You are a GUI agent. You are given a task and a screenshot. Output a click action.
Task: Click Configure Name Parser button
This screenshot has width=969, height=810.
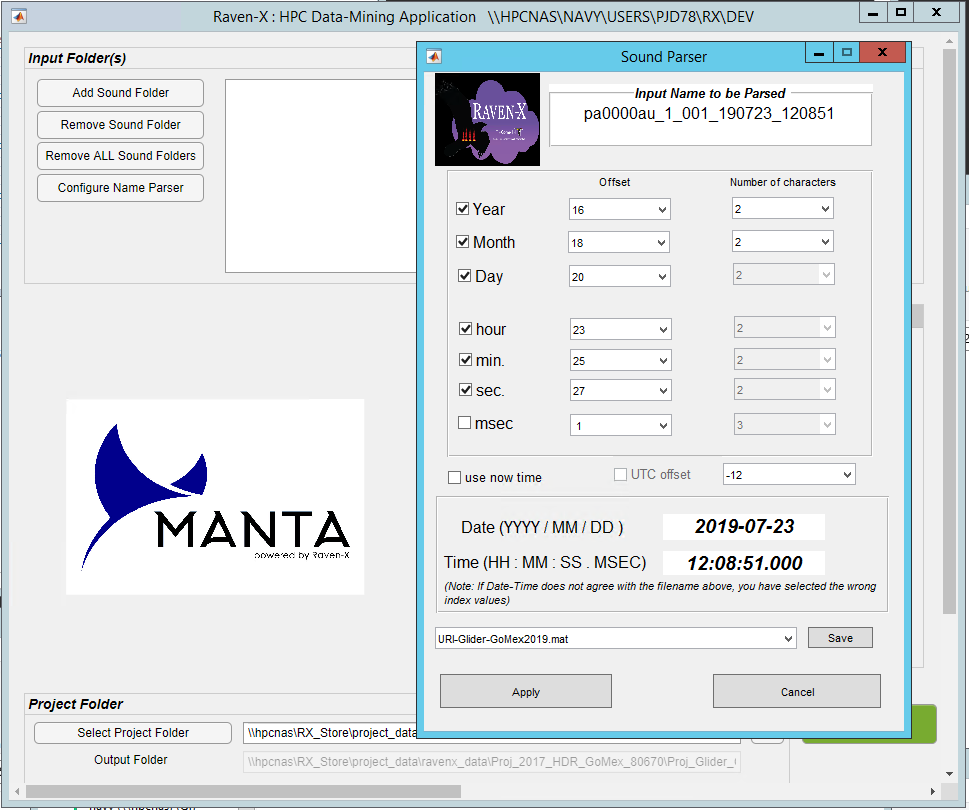pyautogui.click(x=121, y=188)
